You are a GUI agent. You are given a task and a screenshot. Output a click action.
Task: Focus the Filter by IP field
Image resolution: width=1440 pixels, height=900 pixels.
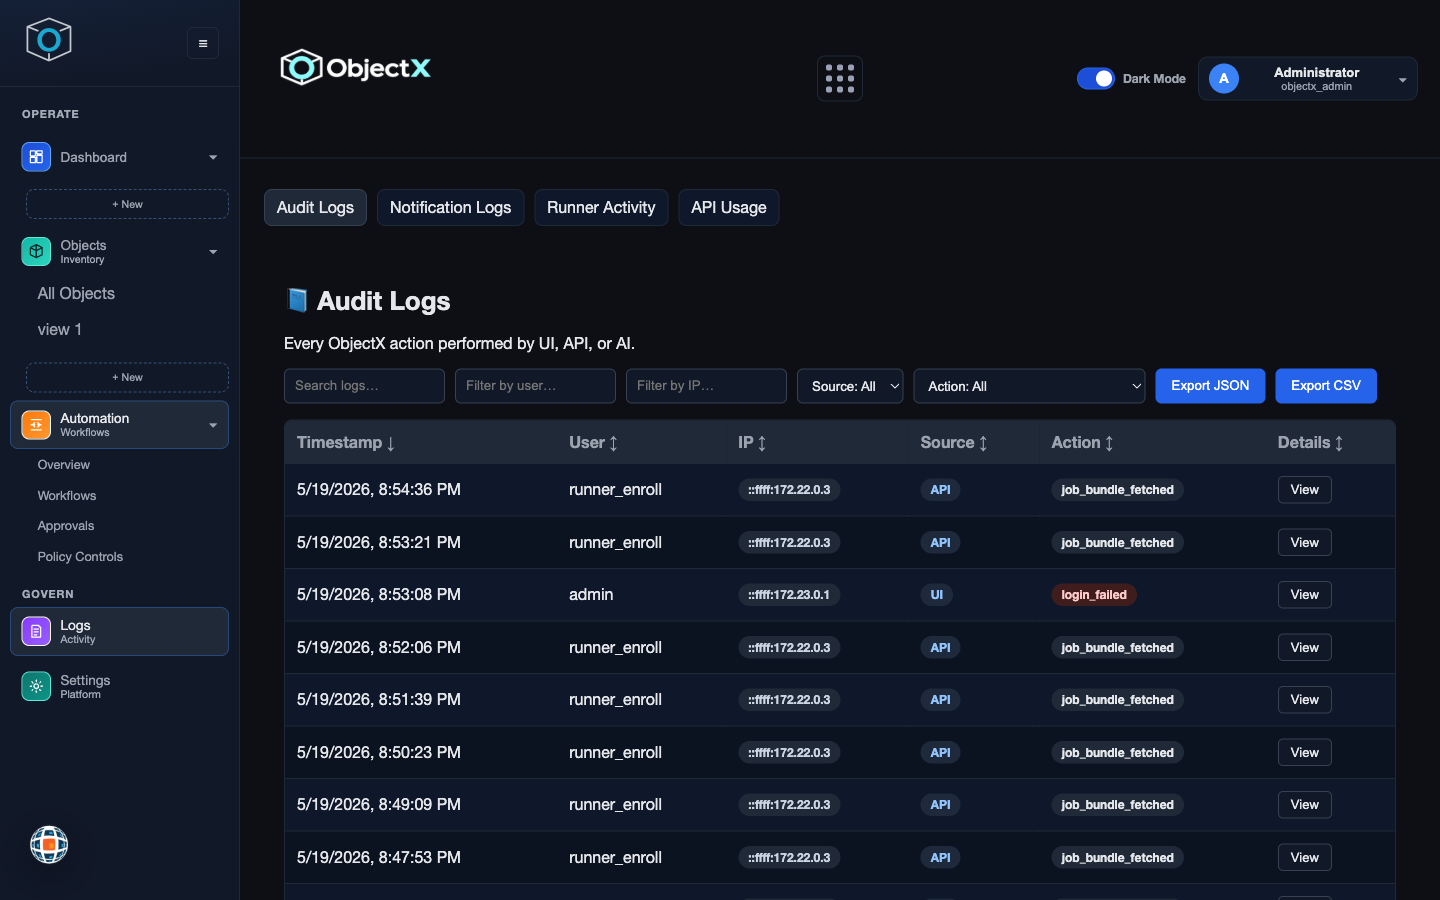coord(706,386)
